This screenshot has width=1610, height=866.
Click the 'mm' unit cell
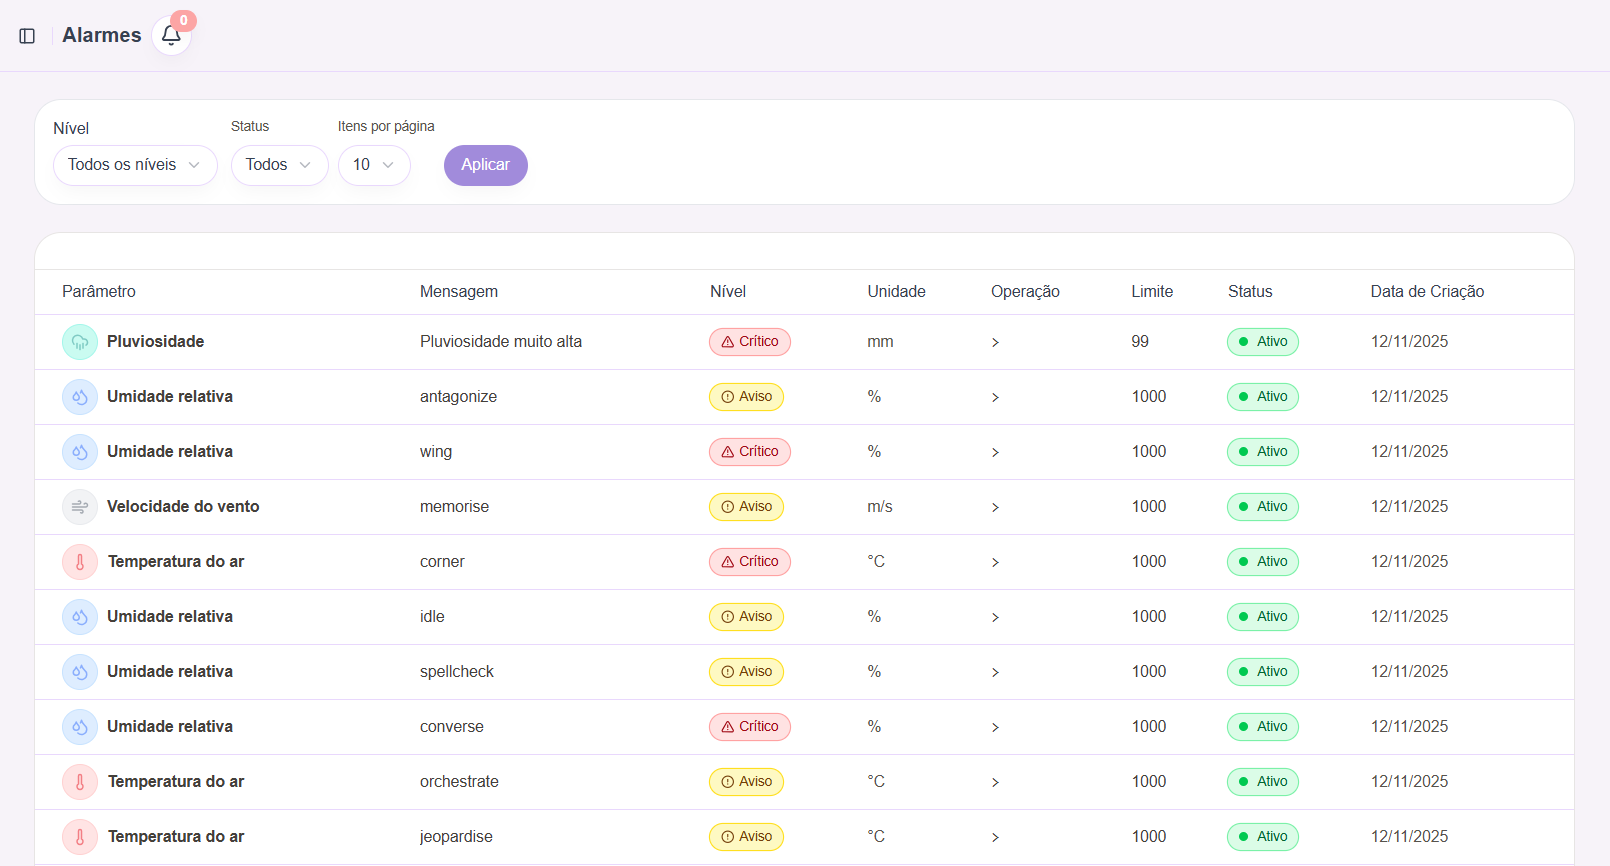(x=880, y=342)
